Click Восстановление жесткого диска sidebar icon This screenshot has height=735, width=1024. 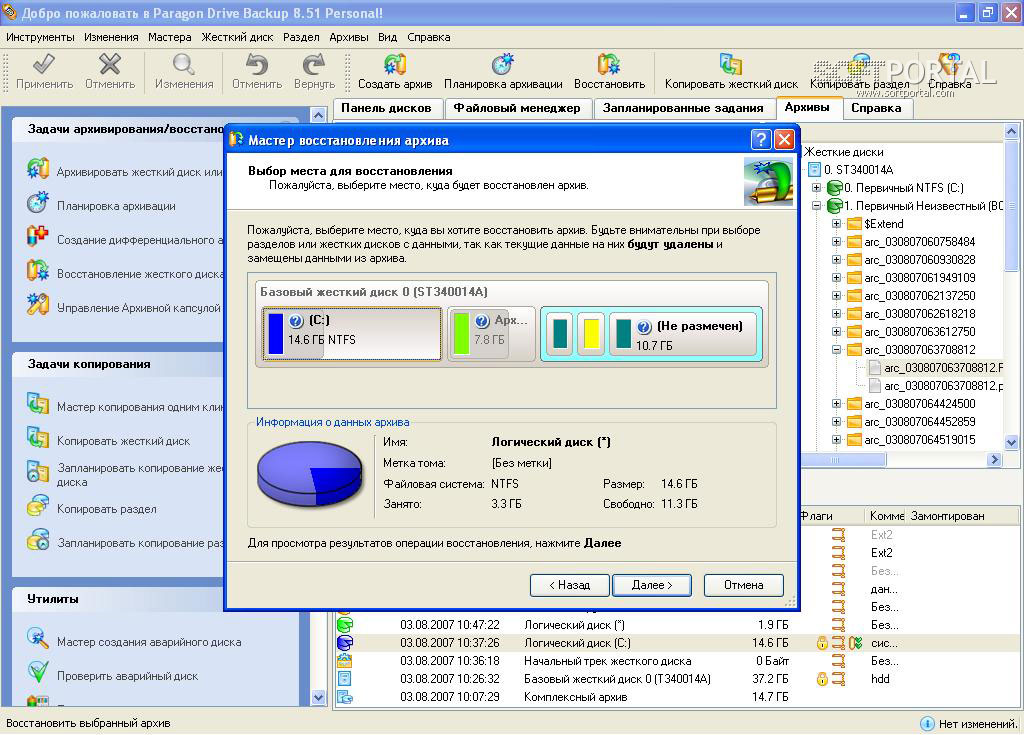[x=38, y=270]
